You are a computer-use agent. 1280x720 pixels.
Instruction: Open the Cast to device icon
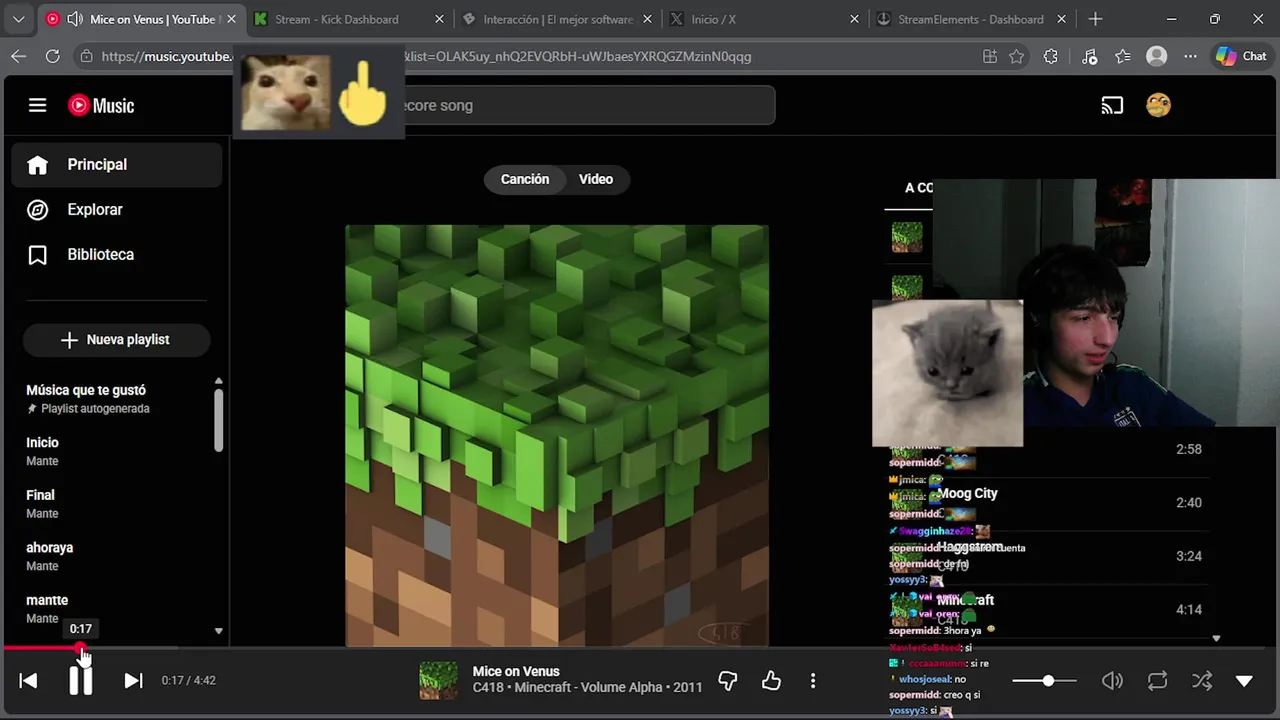click(x=1112, y=105)
